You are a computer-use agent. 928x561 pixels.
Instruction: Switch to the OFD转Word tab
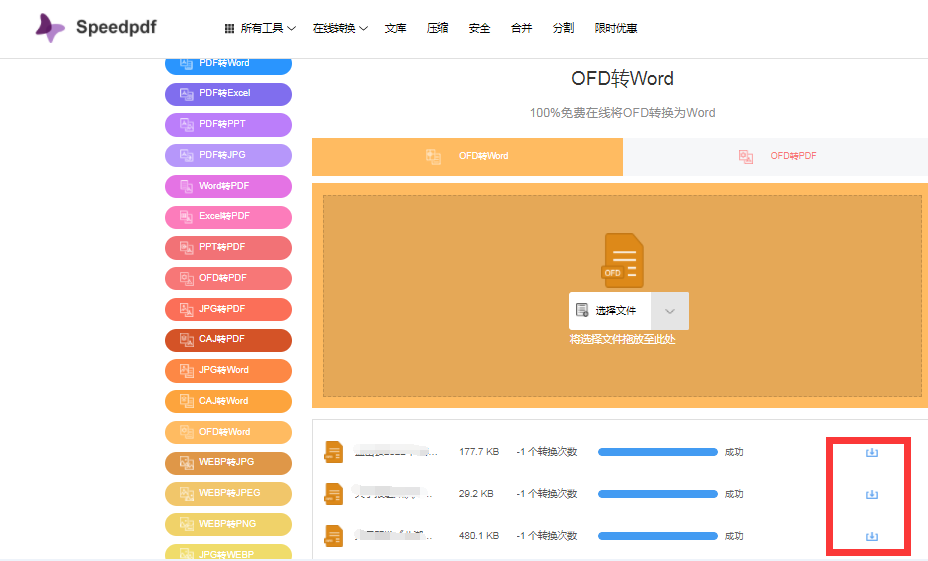[467, 156]
